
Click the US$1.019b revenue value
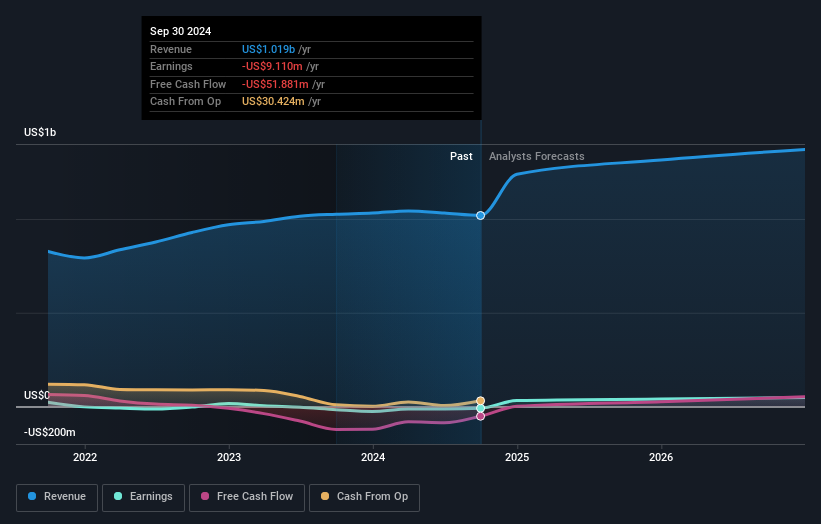[268, 49]
